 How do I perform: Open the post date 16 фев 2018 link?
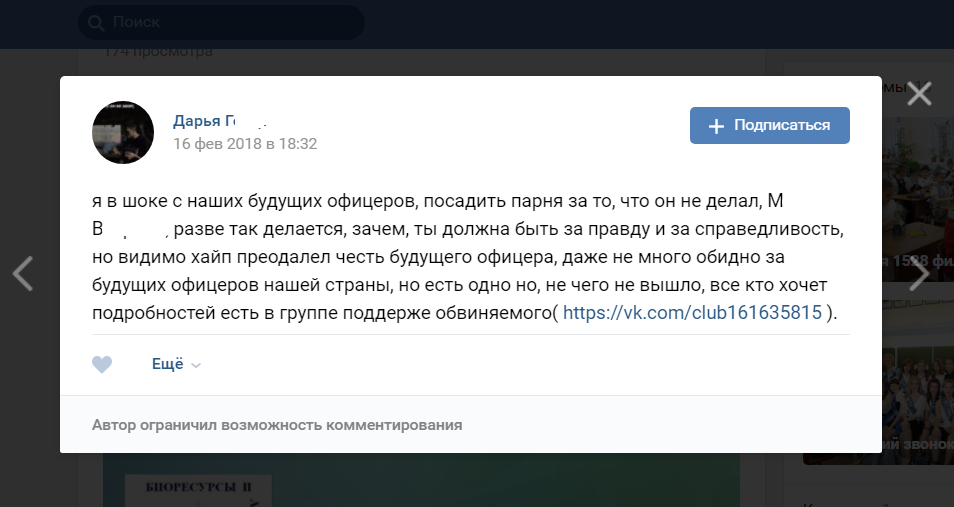[x=245, y=144]
